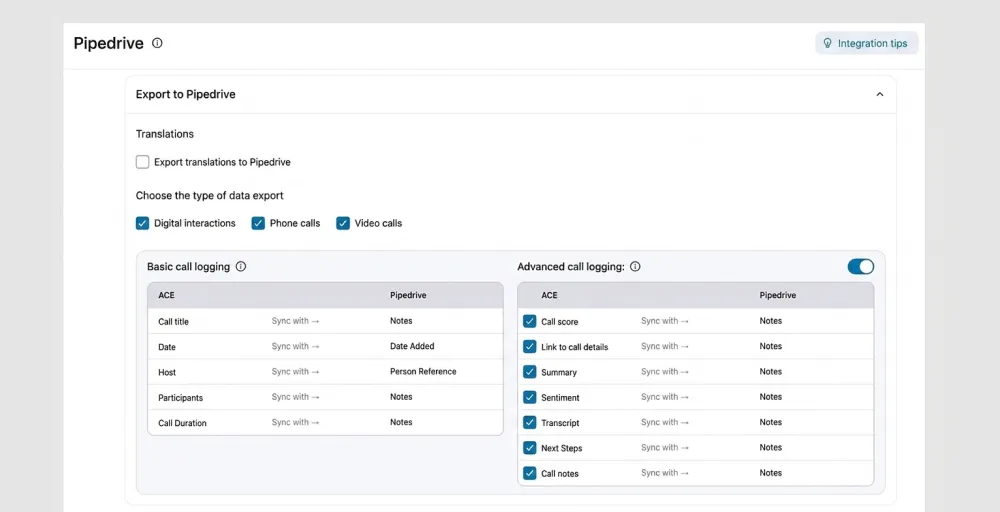Click info icon beside Advanced call logging
This screenshot has width=1000, height=512.
[x=635, y=267]
